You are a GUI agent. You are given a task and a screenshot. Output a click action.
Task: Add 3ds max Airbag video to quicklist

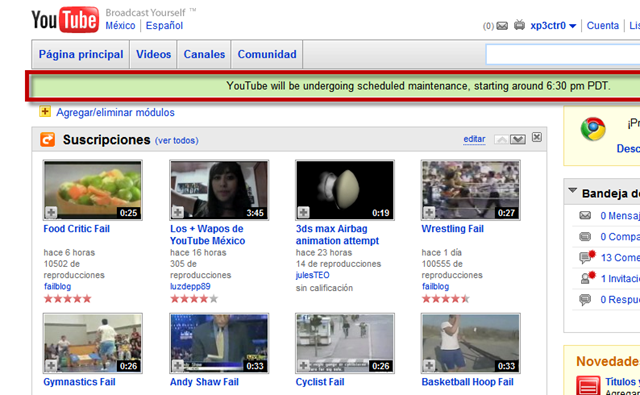[x=303, y=212]
